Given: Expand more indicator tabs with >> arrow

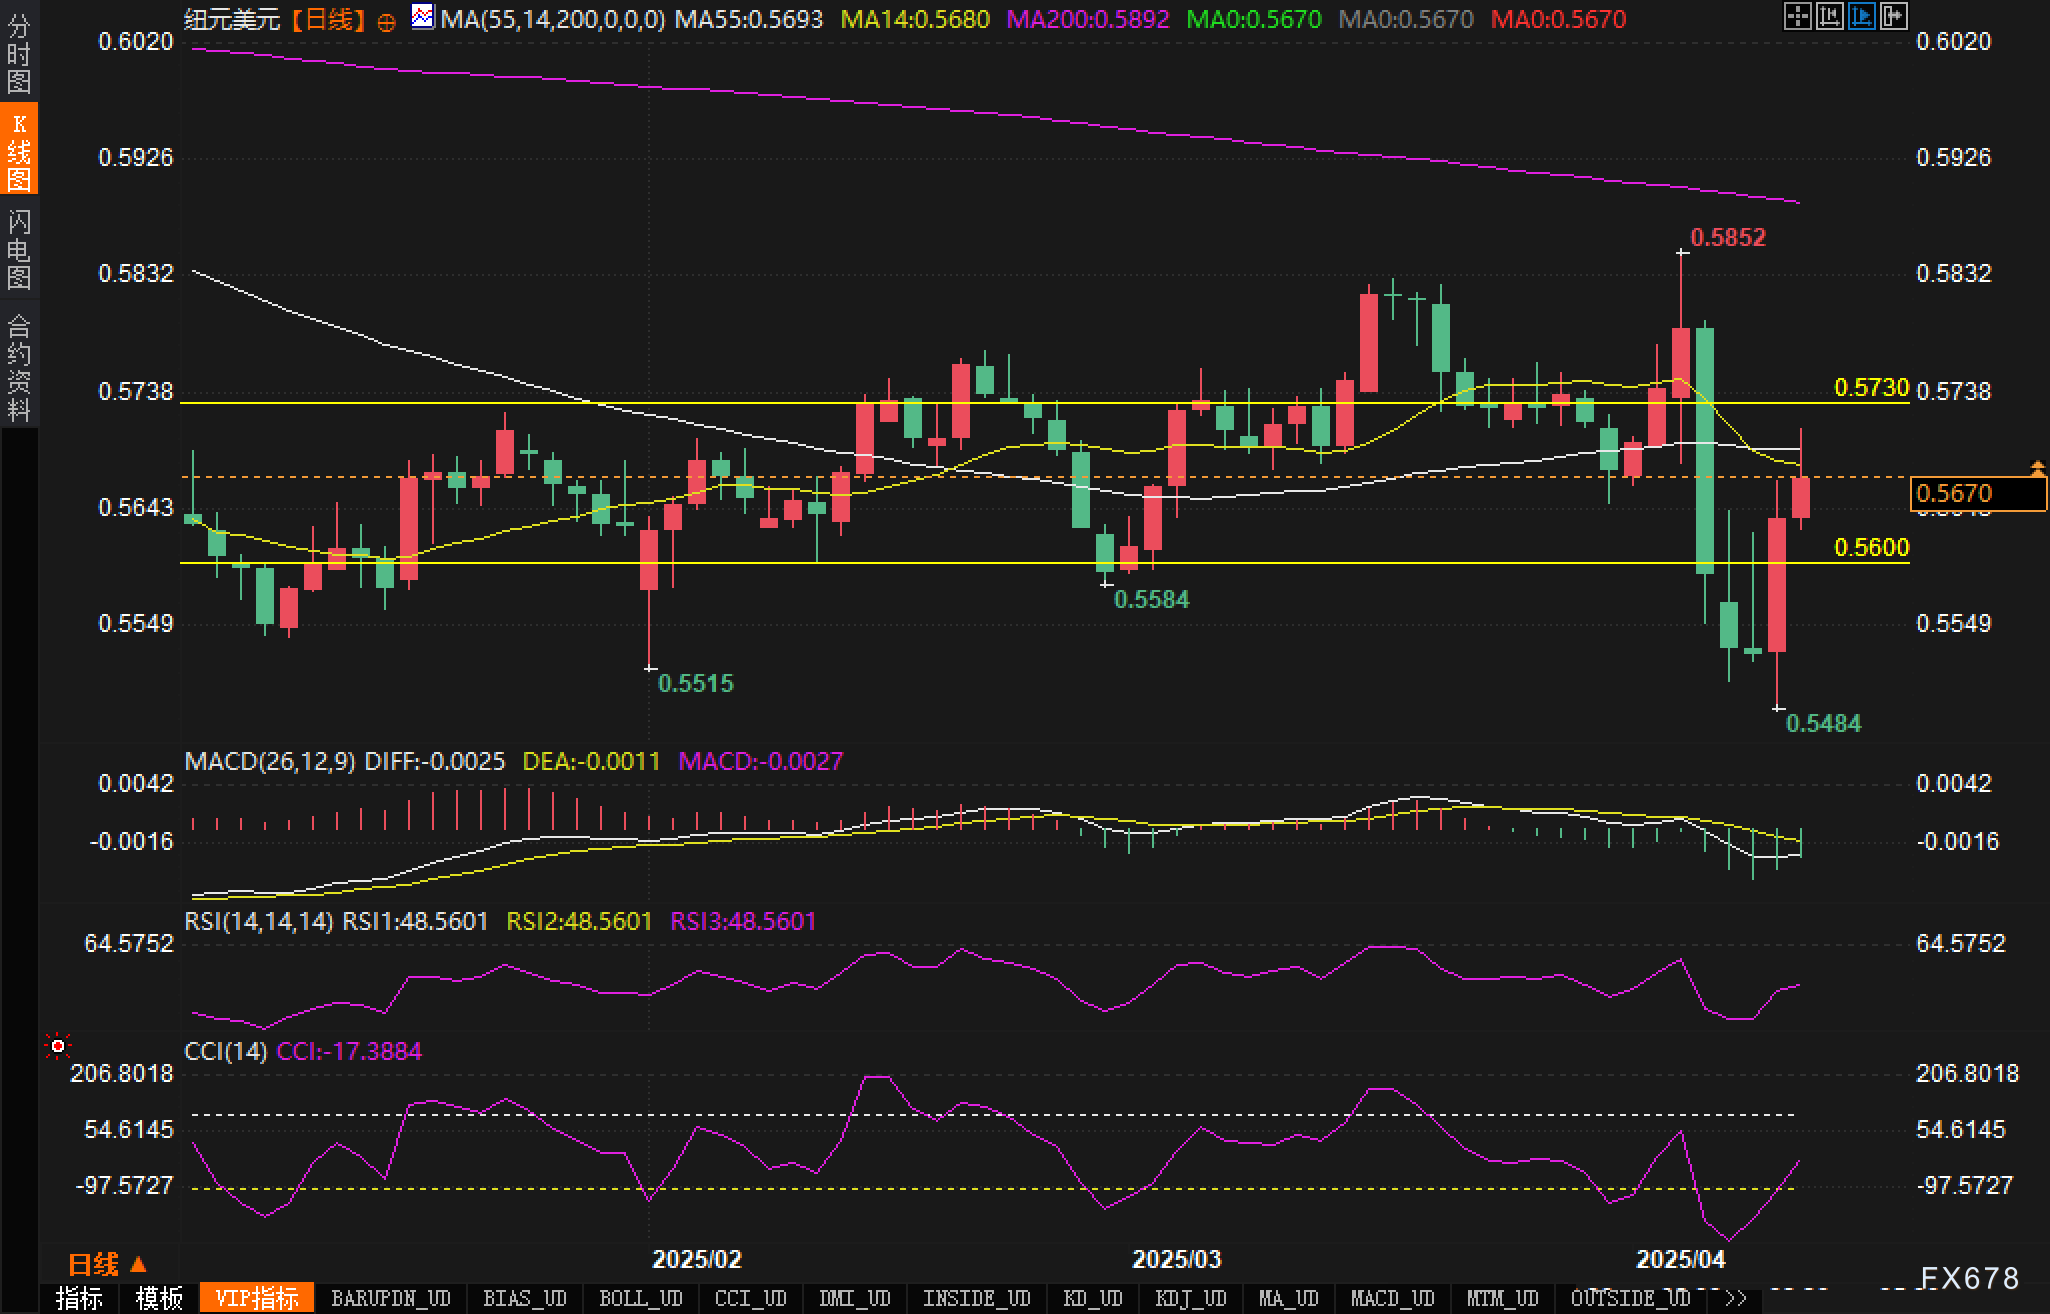Looking at the screenshot, I should tap(1736, 1298).
